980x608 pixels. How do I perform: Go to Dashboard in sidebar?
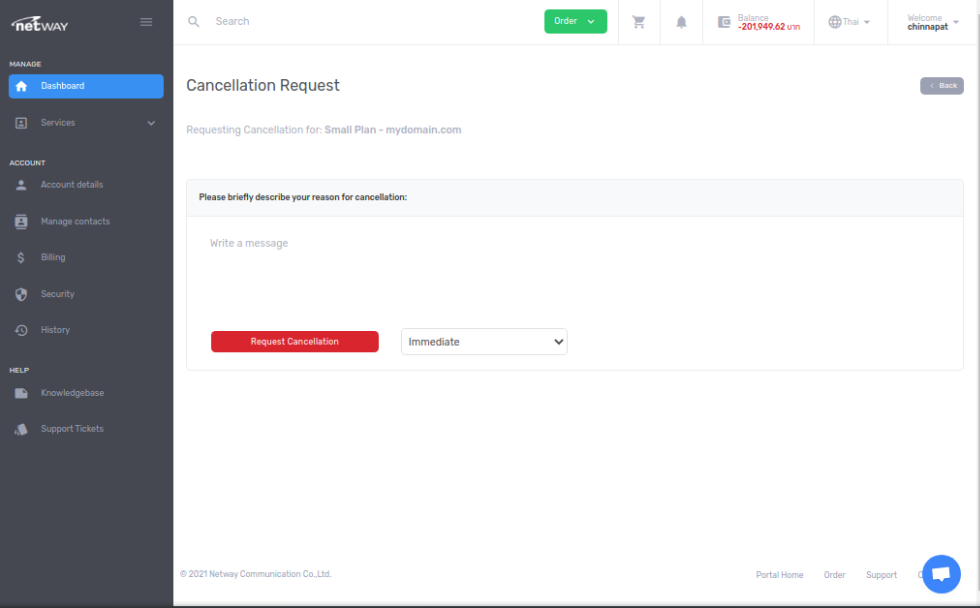click(85, 86)
